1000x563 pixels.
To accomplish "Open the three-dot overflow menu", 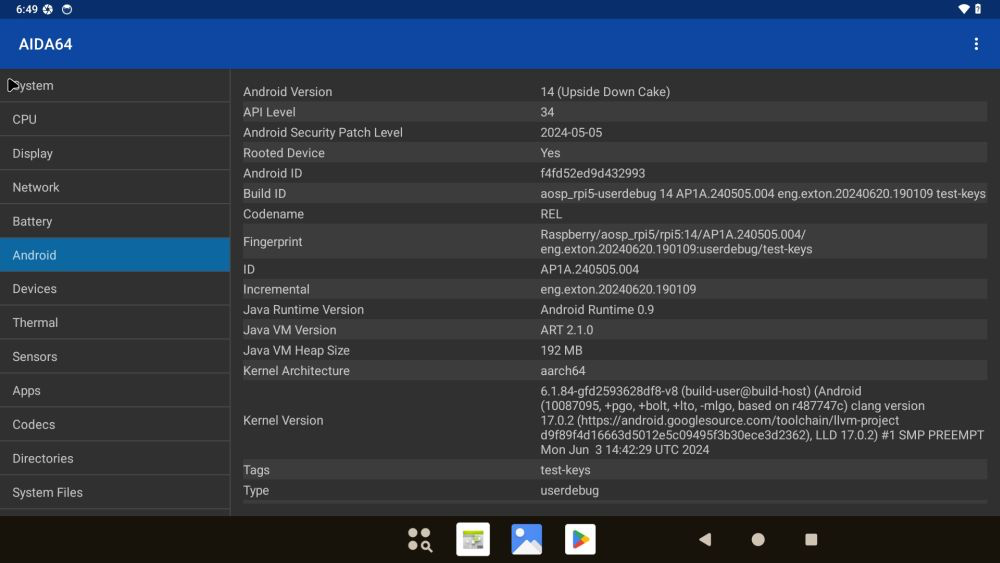I will point(976,44).
